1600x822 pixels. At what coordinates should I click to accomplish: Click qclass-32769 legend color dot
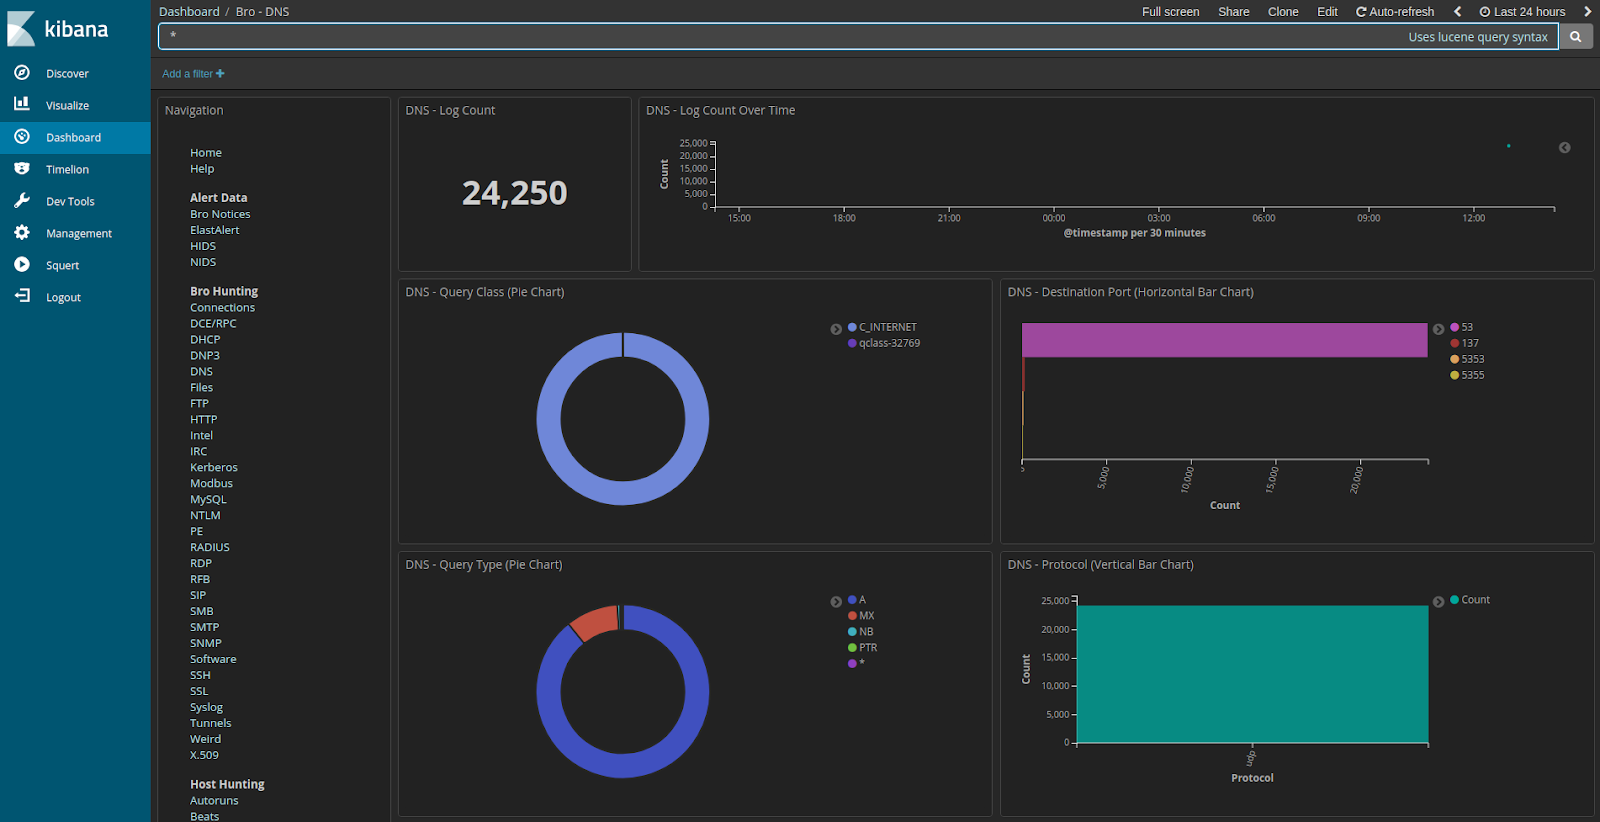(852, 343)
